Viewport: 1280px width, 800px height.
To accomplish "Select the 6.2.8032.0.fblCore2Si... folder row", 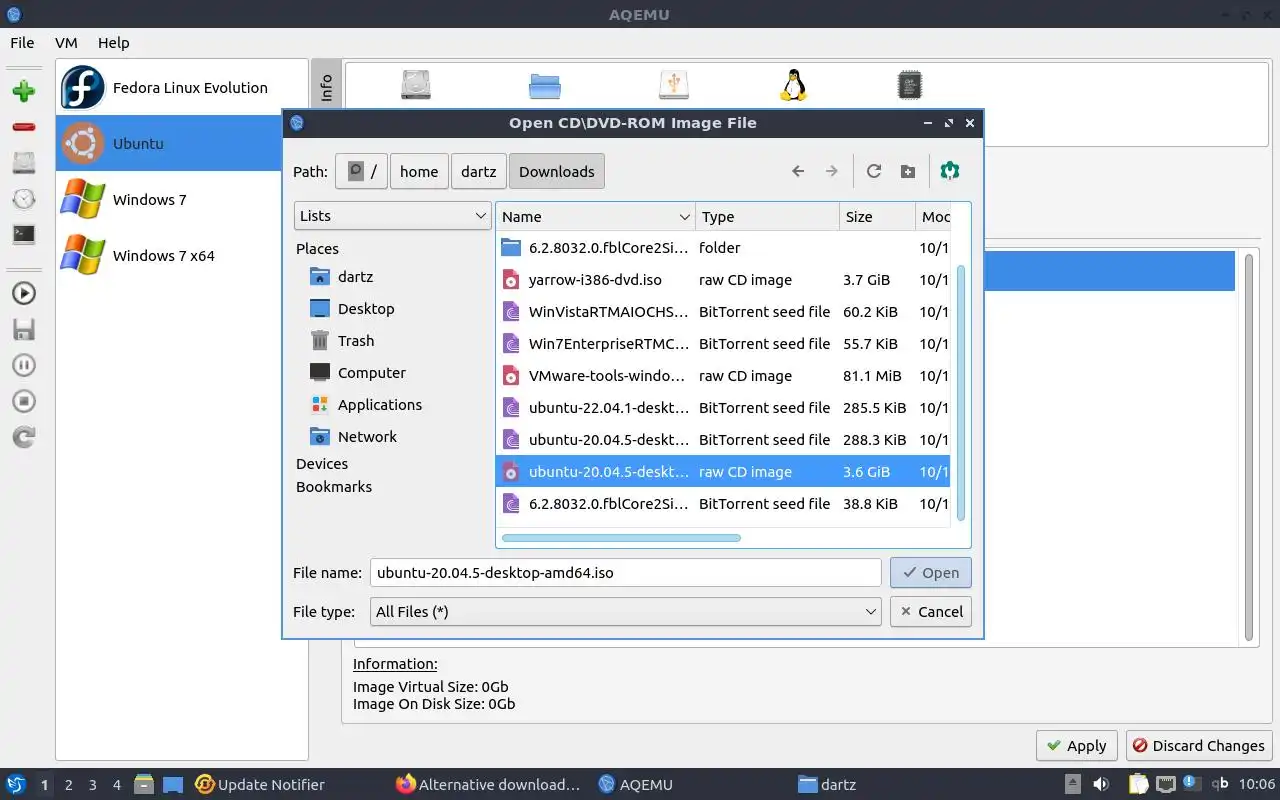I will (723, 248).
